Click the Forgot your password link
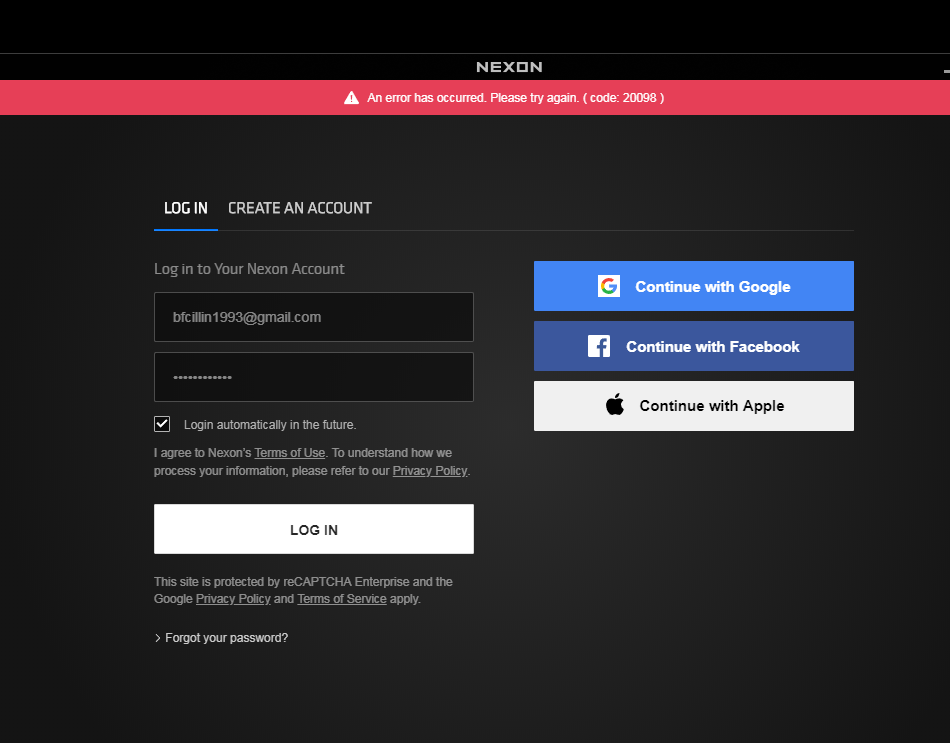The image size is (950, 743). (227, 638)
